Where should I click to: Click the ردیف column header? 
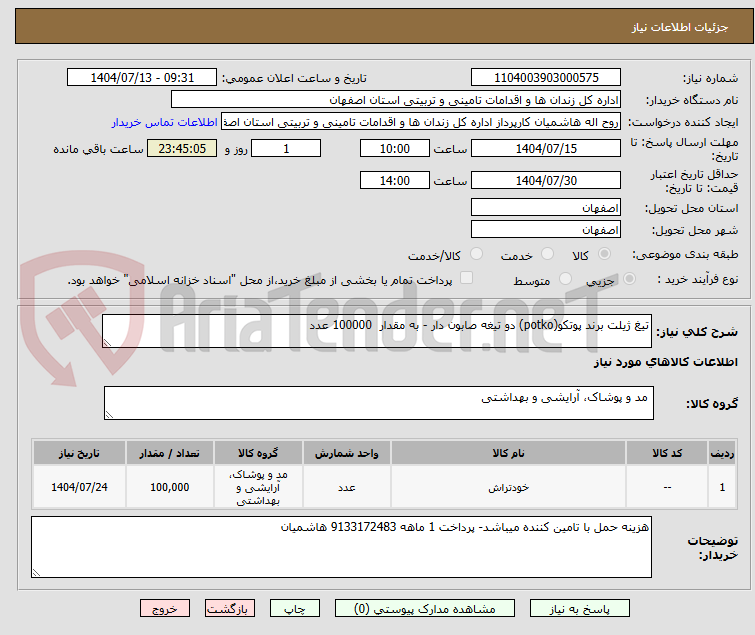(x=722, y=453)
